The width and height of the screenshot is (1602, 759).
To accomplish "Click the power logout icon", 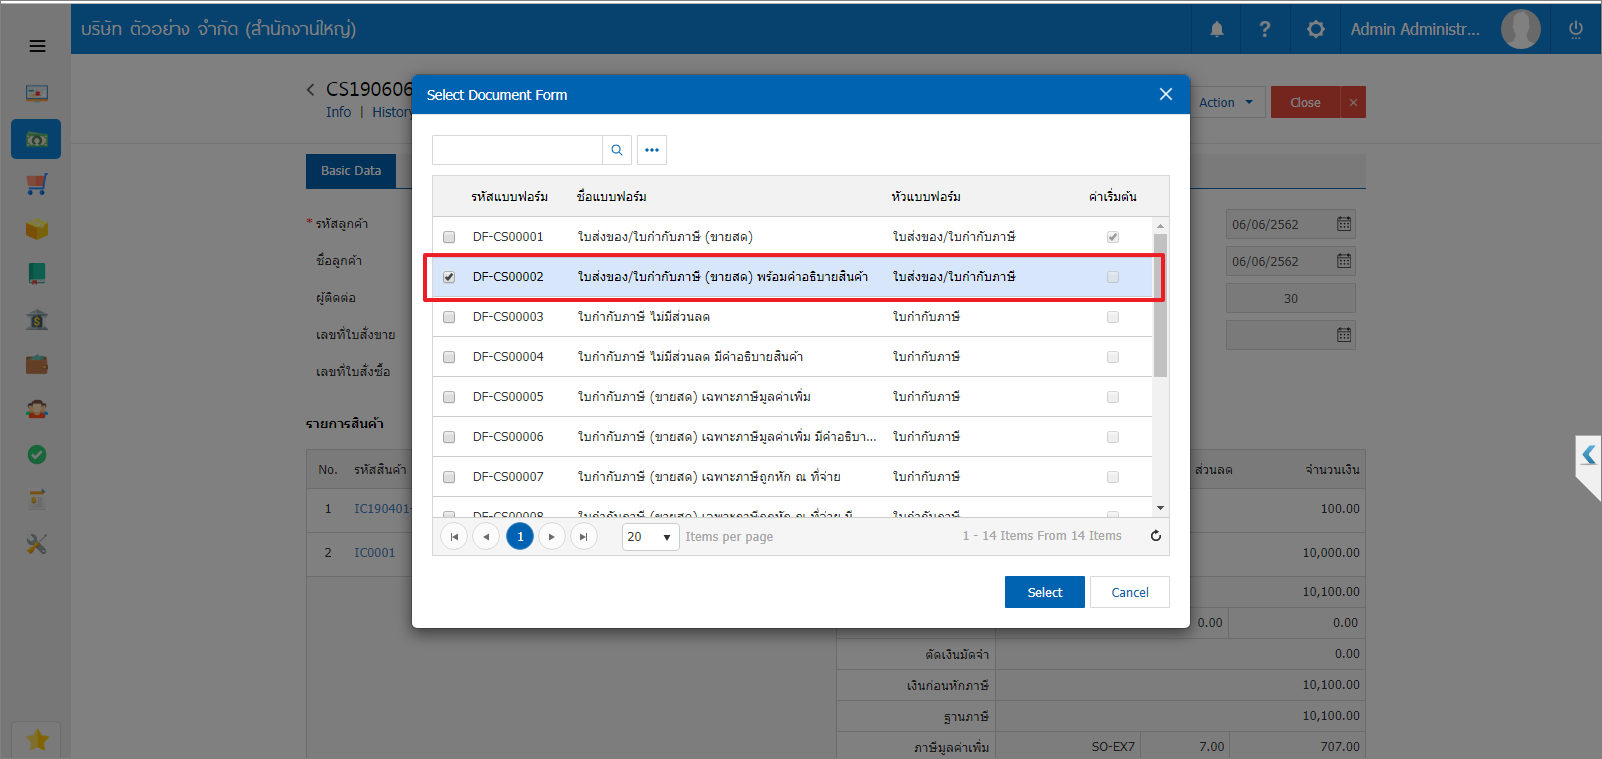I will pos(1576,29).
